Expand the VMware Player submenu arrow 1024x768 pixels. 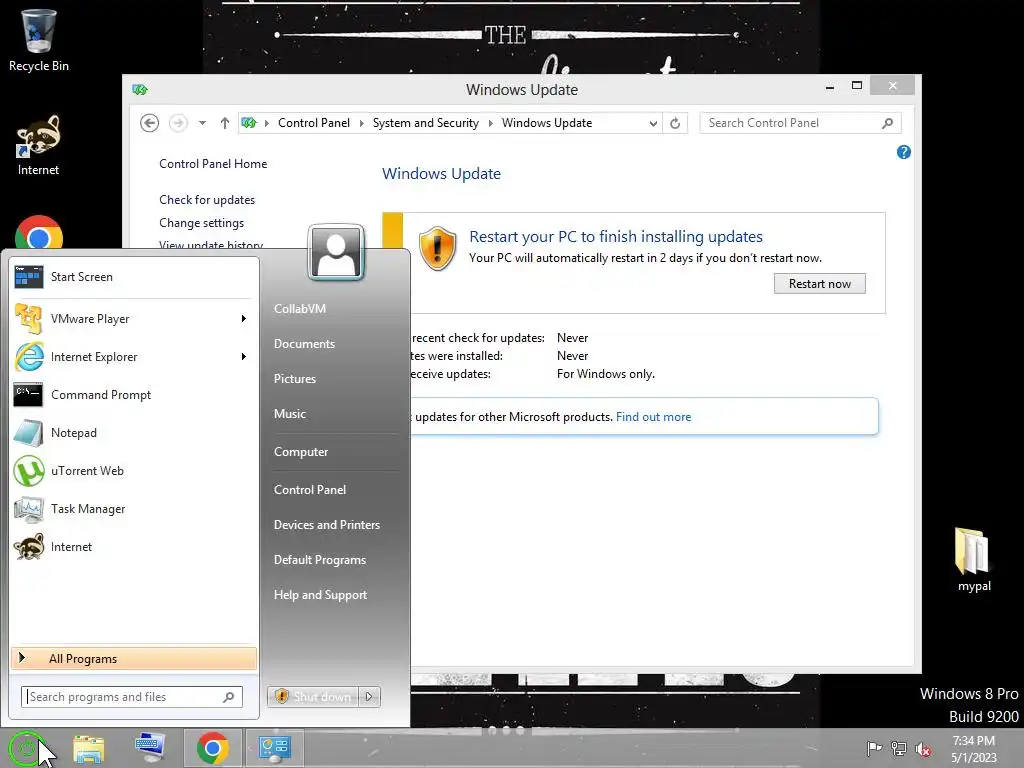pos(244,319)
